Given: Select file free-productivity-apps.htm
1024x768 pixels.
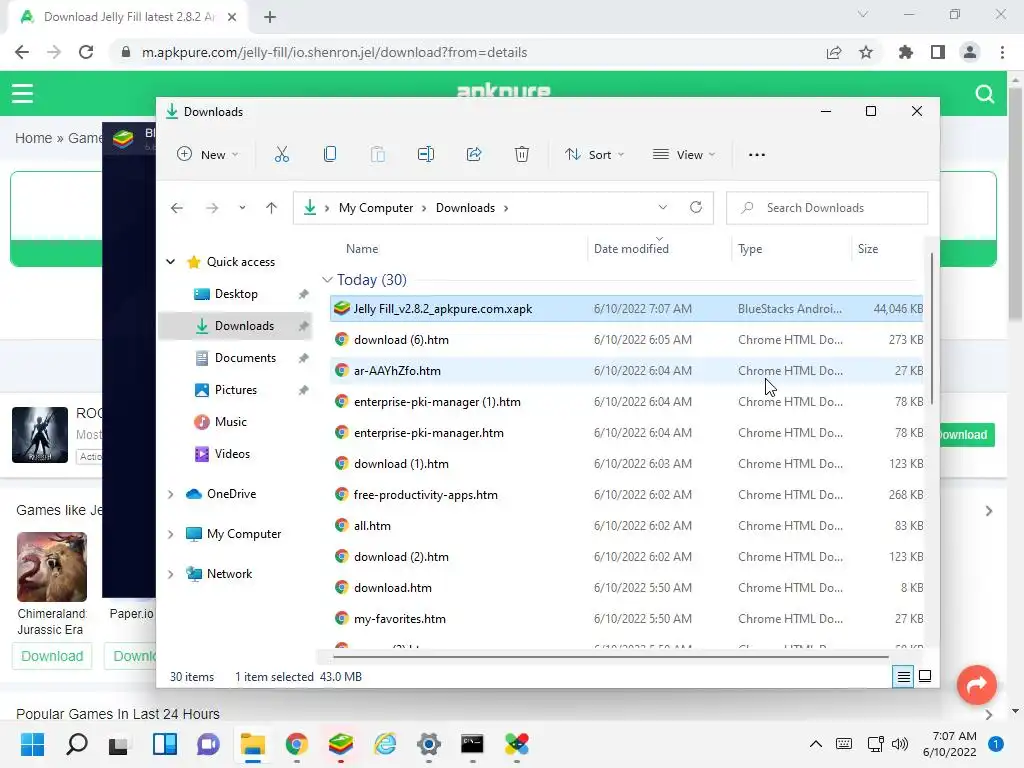Looking at the screenshot, I should point(626,495).
